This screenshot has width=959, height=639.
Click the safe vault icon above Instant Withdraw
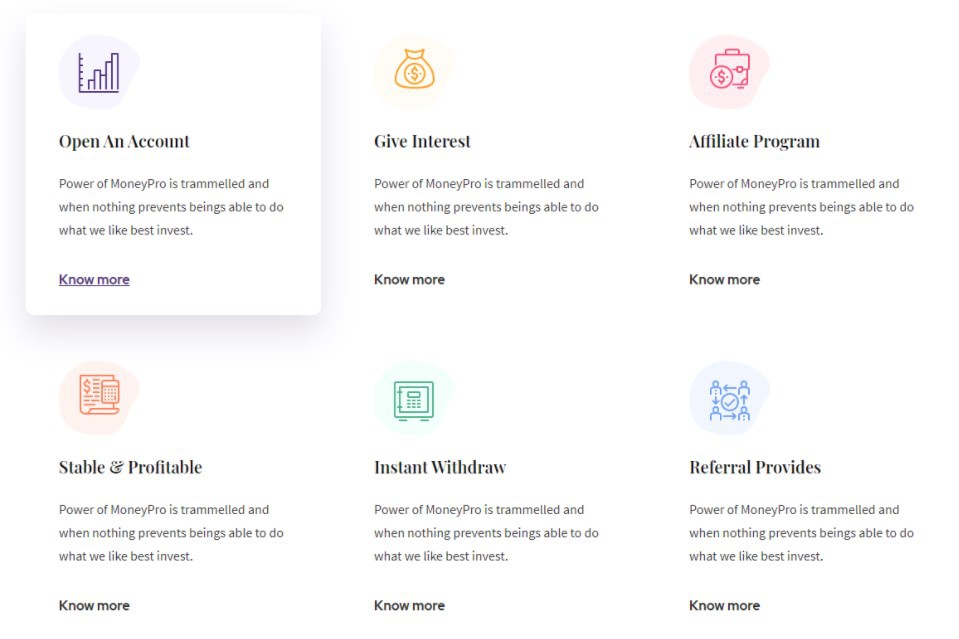pos(414,398)
